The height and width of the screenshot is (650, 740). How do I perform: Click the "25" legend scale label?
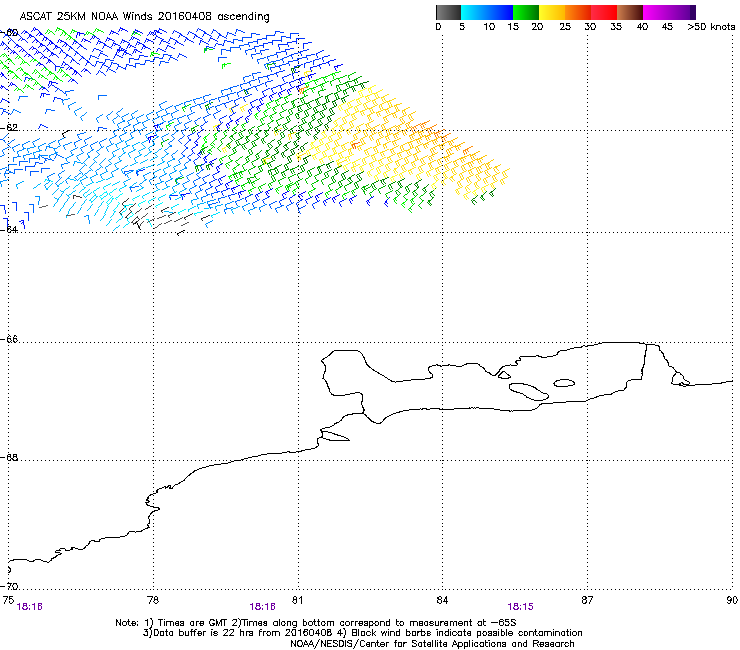tap(565, 27)
